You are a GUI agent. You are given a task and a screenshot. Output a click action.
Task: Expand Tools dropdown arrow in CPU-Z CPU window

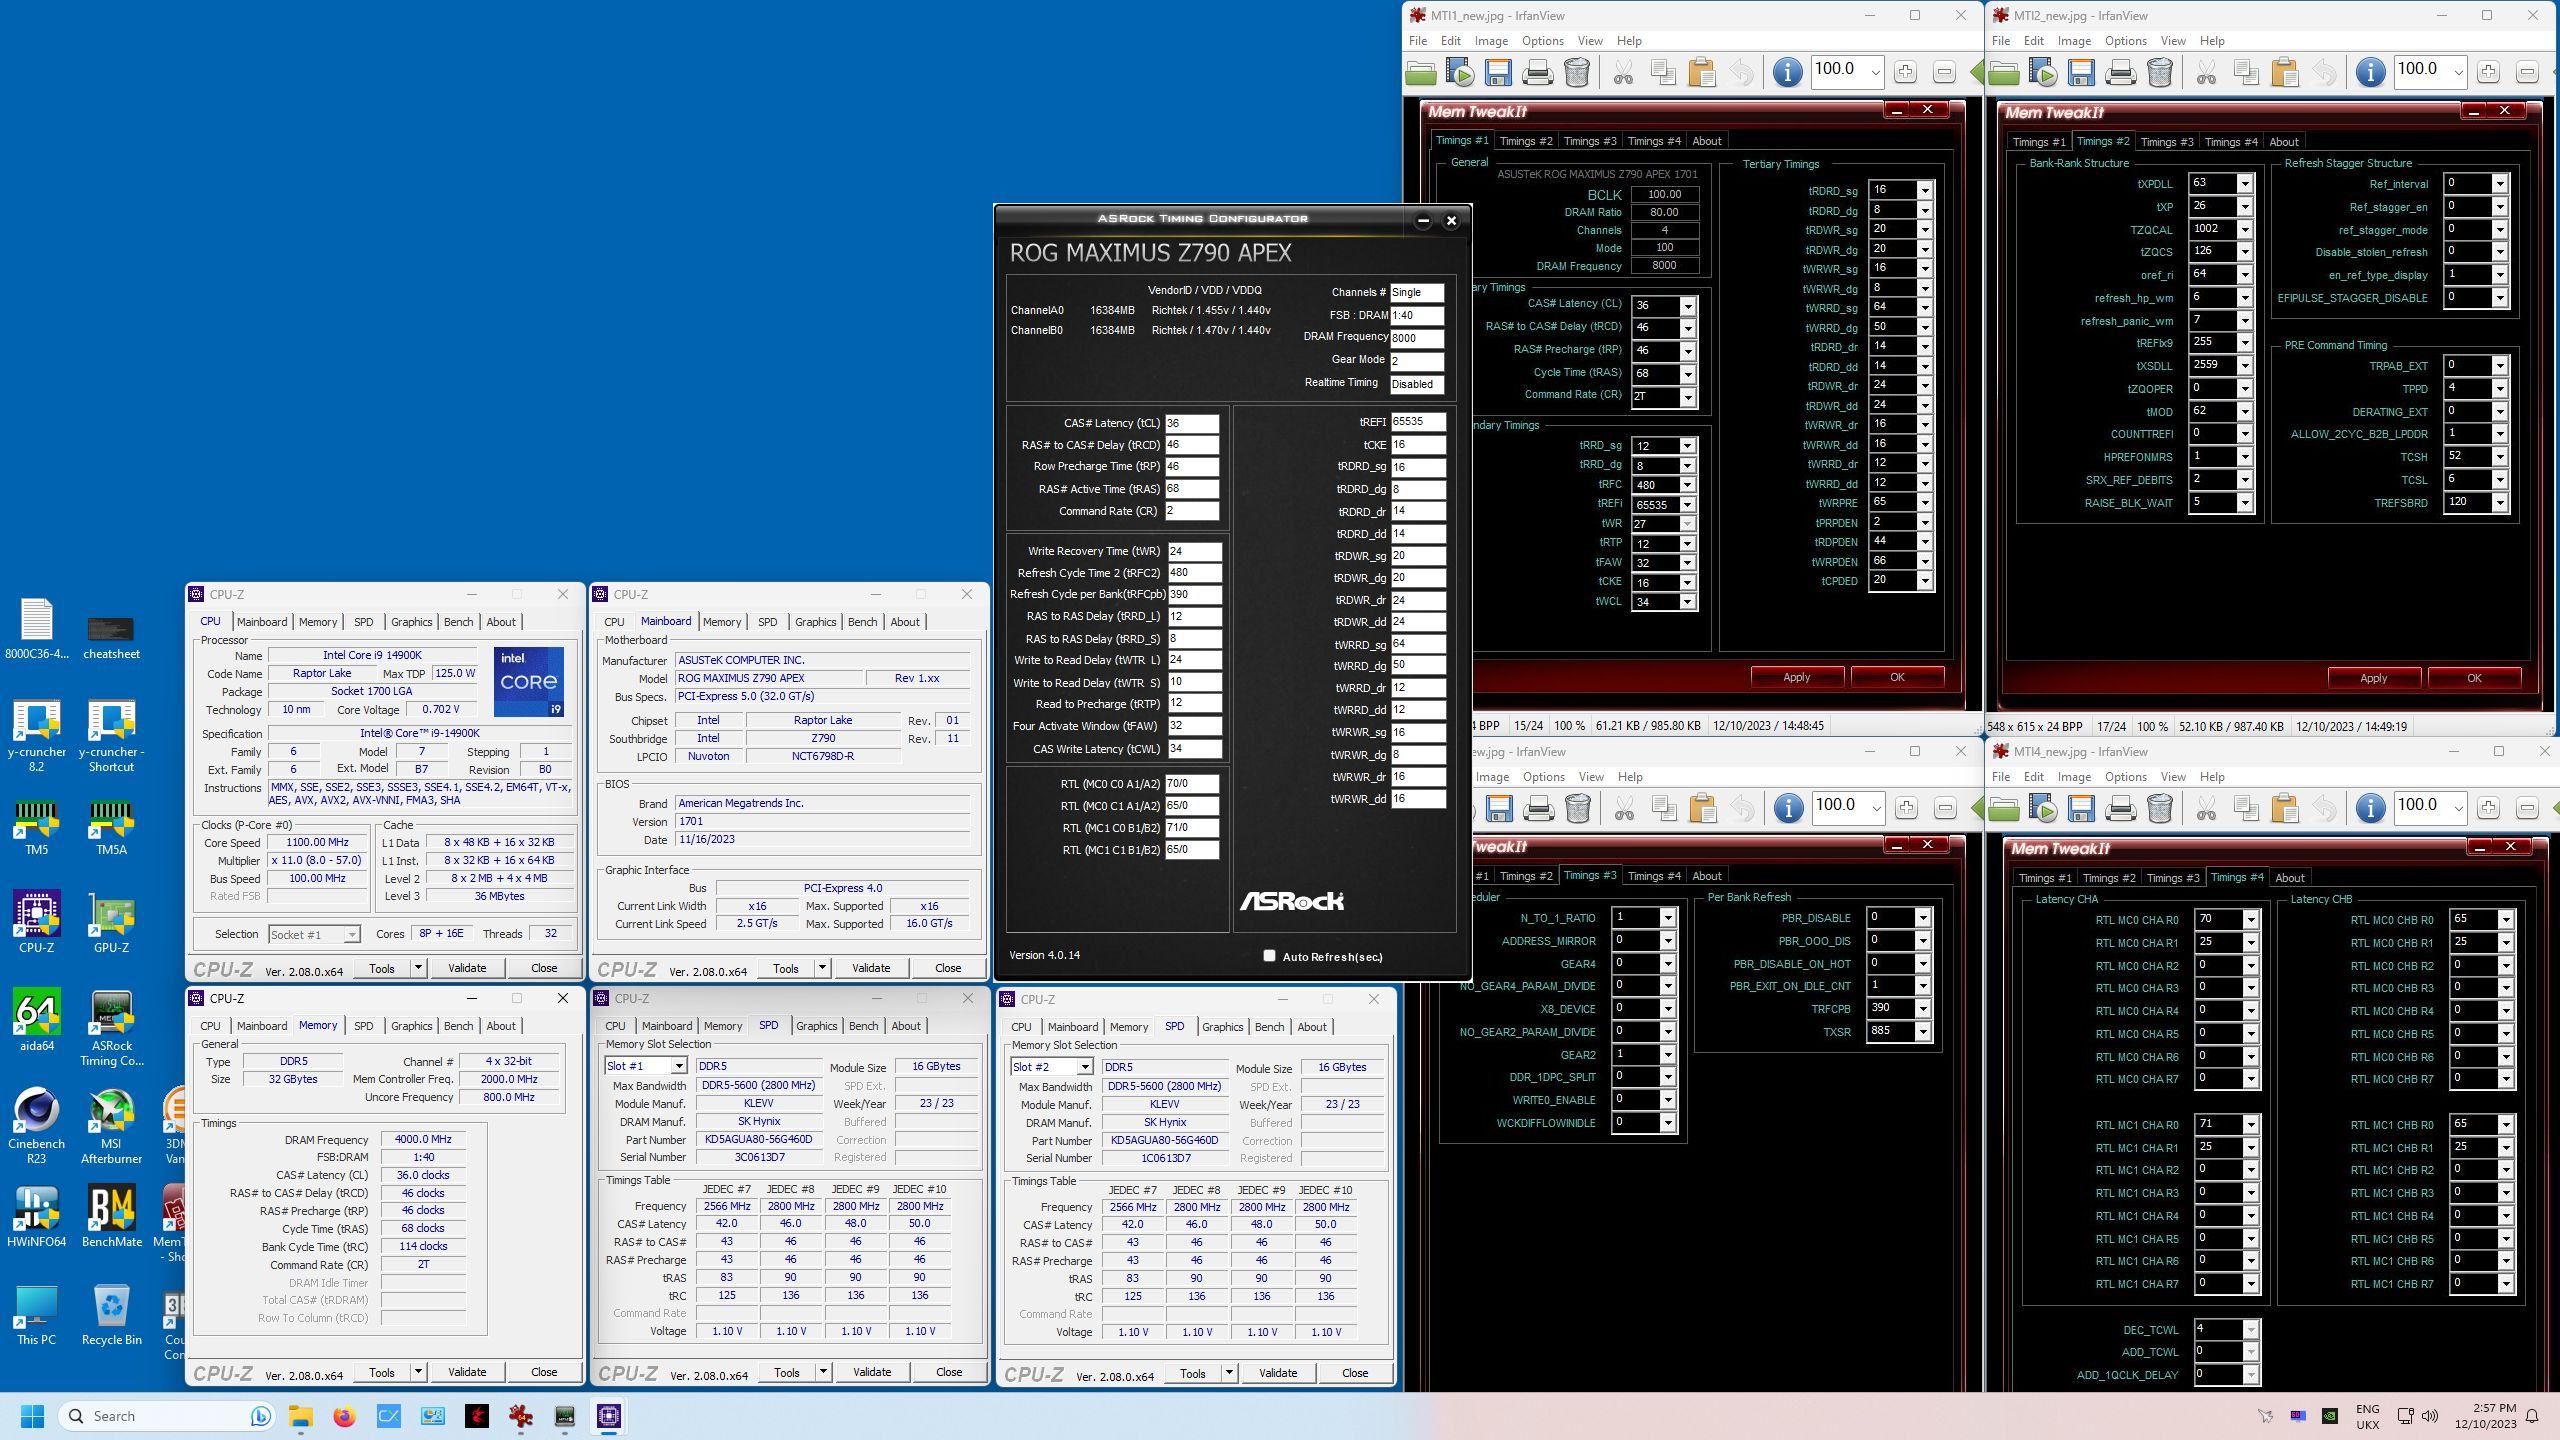tap(418, 968)
